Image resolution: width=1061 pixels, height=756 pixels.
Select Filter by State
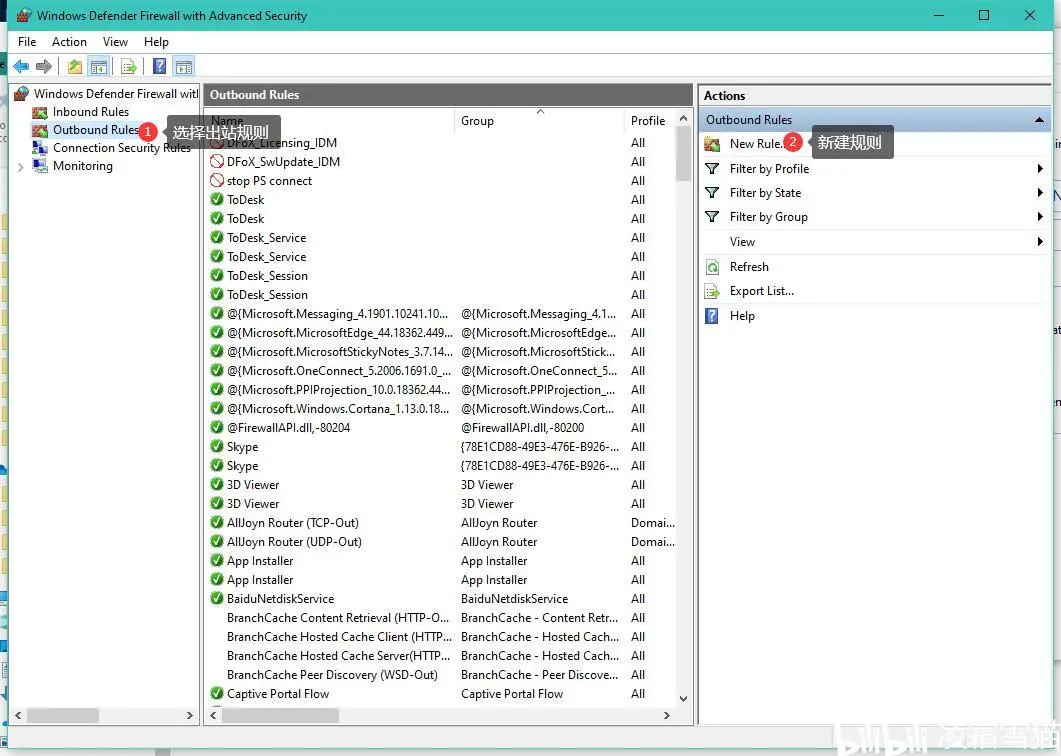tap(764, 192)
